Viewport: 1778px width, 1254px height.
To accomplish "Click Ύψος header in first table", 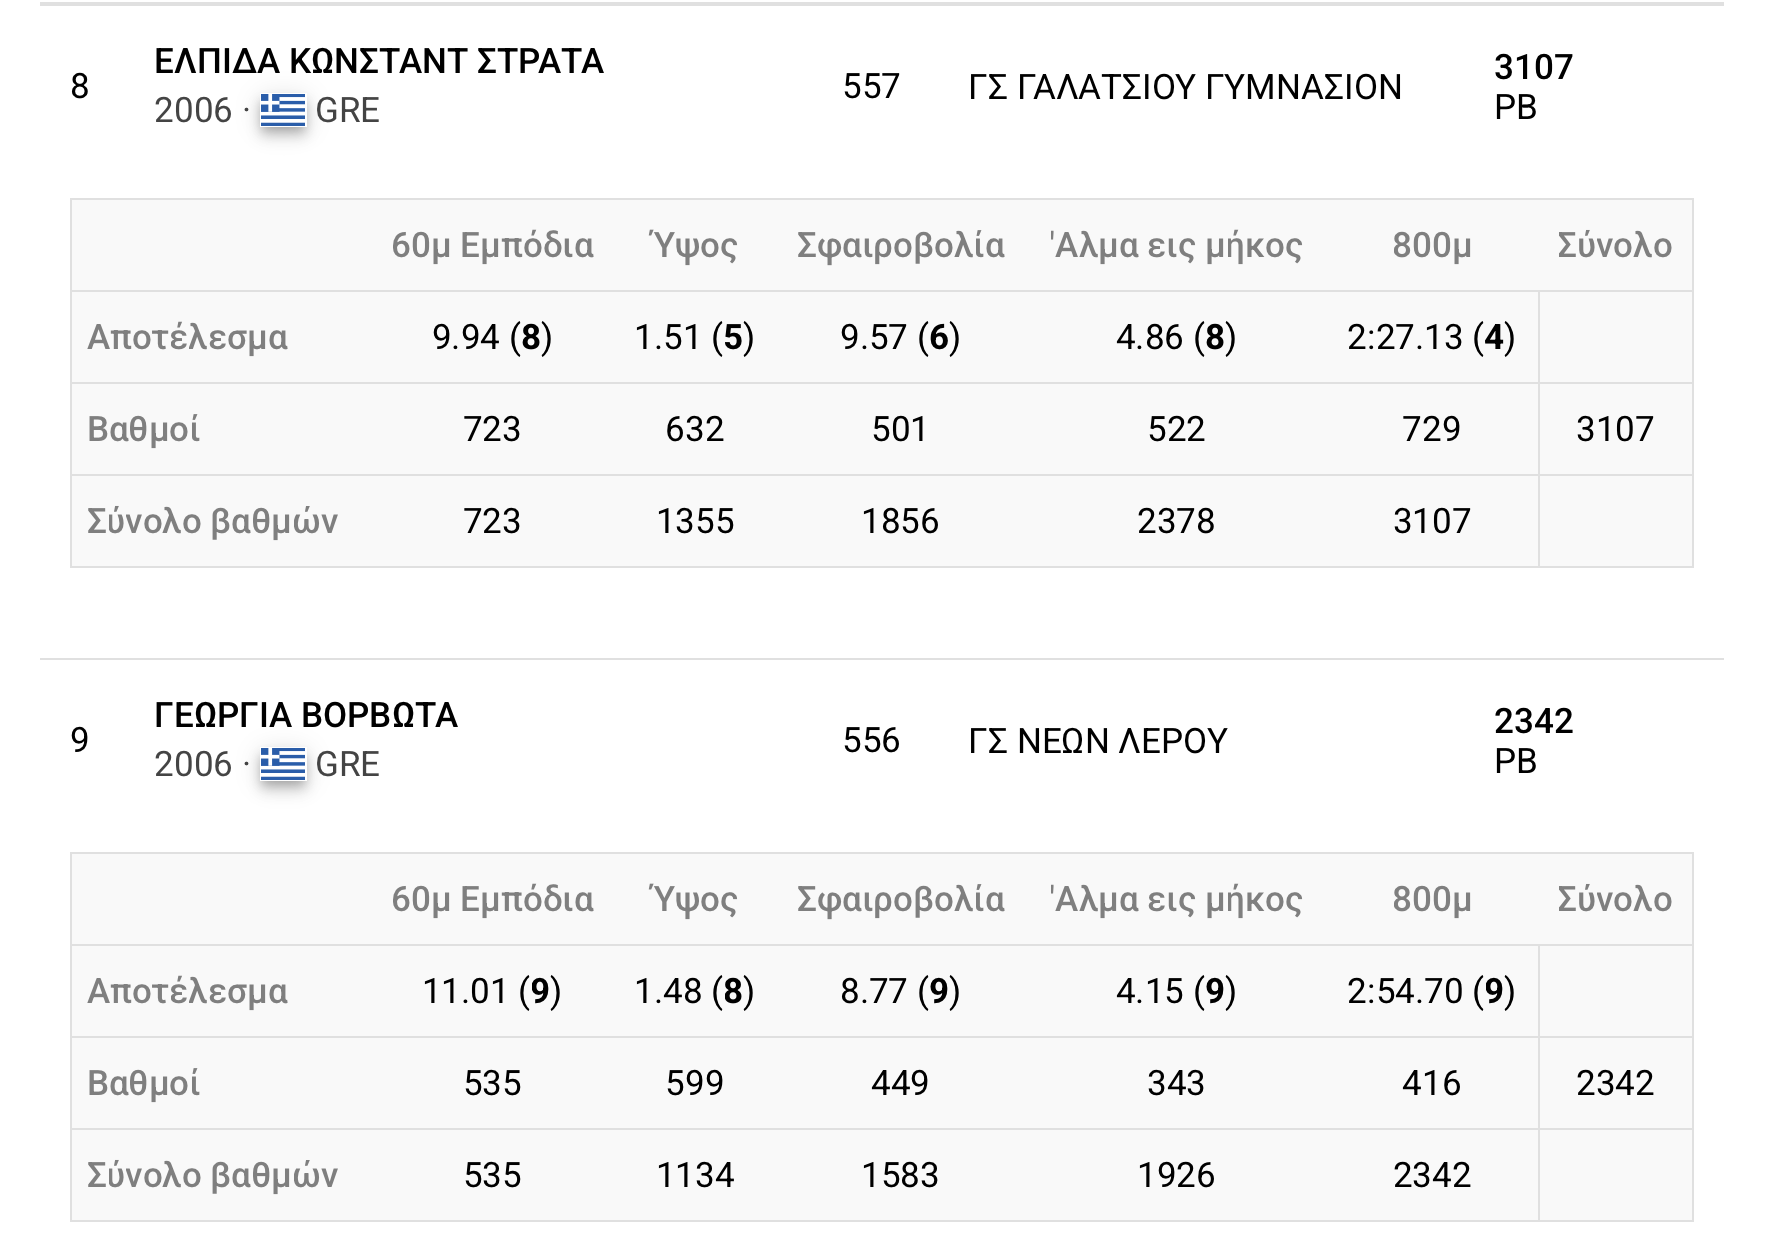I will coord(694,246).
